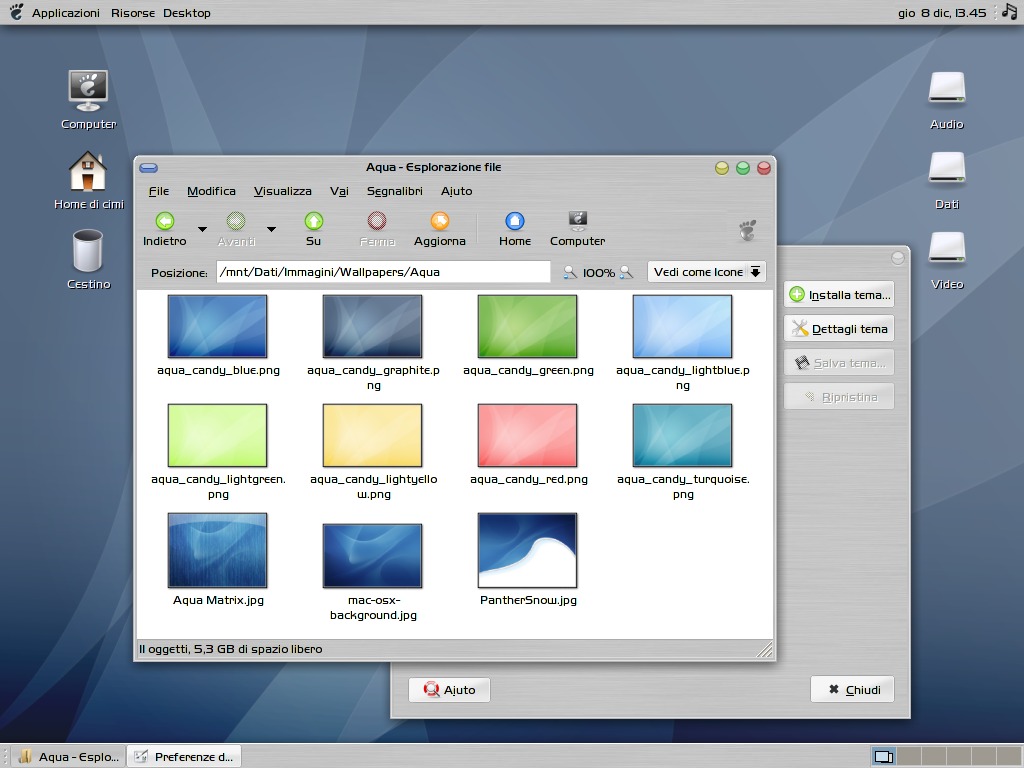Viewport: 1024px width, 768px height.
Task: Click Dettagli tema button
Action: tap(839, 328)
